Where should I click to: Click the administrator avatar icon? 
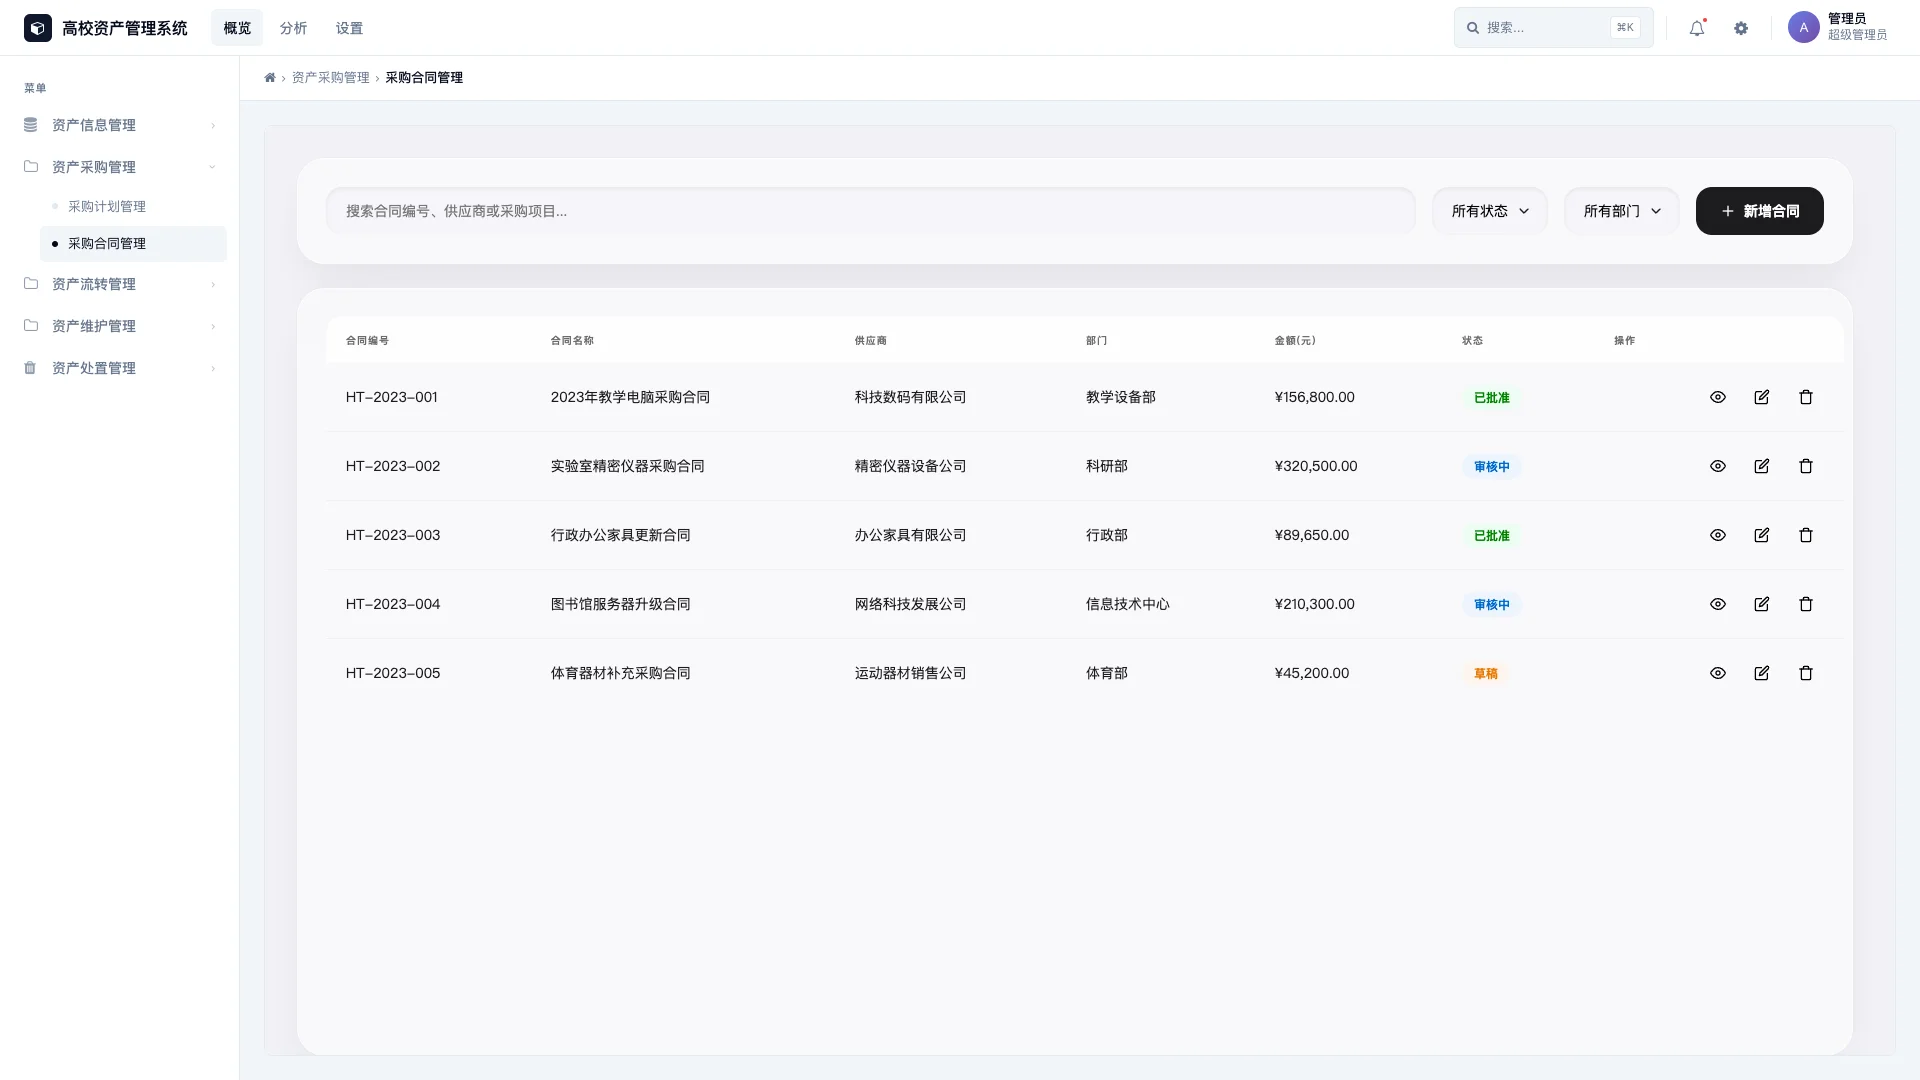point(1803,28)
